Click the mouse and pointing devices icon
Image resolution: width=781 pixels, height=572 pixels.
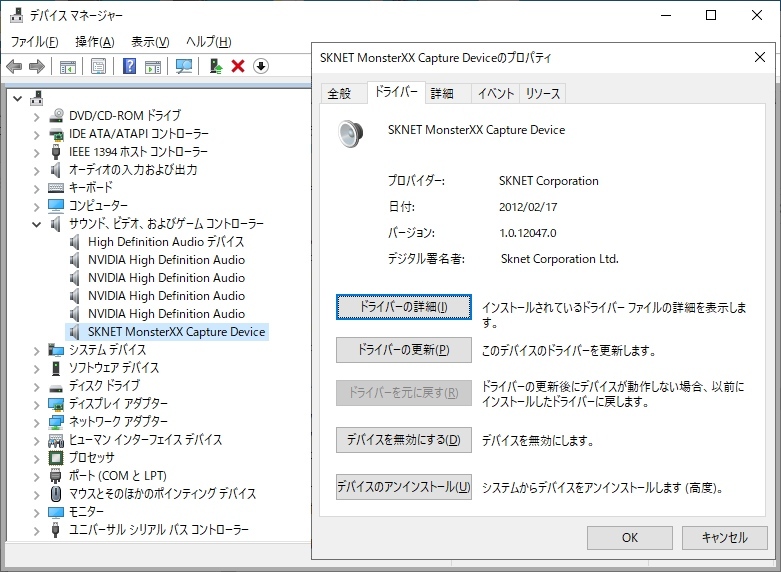(x=56, y=494)
